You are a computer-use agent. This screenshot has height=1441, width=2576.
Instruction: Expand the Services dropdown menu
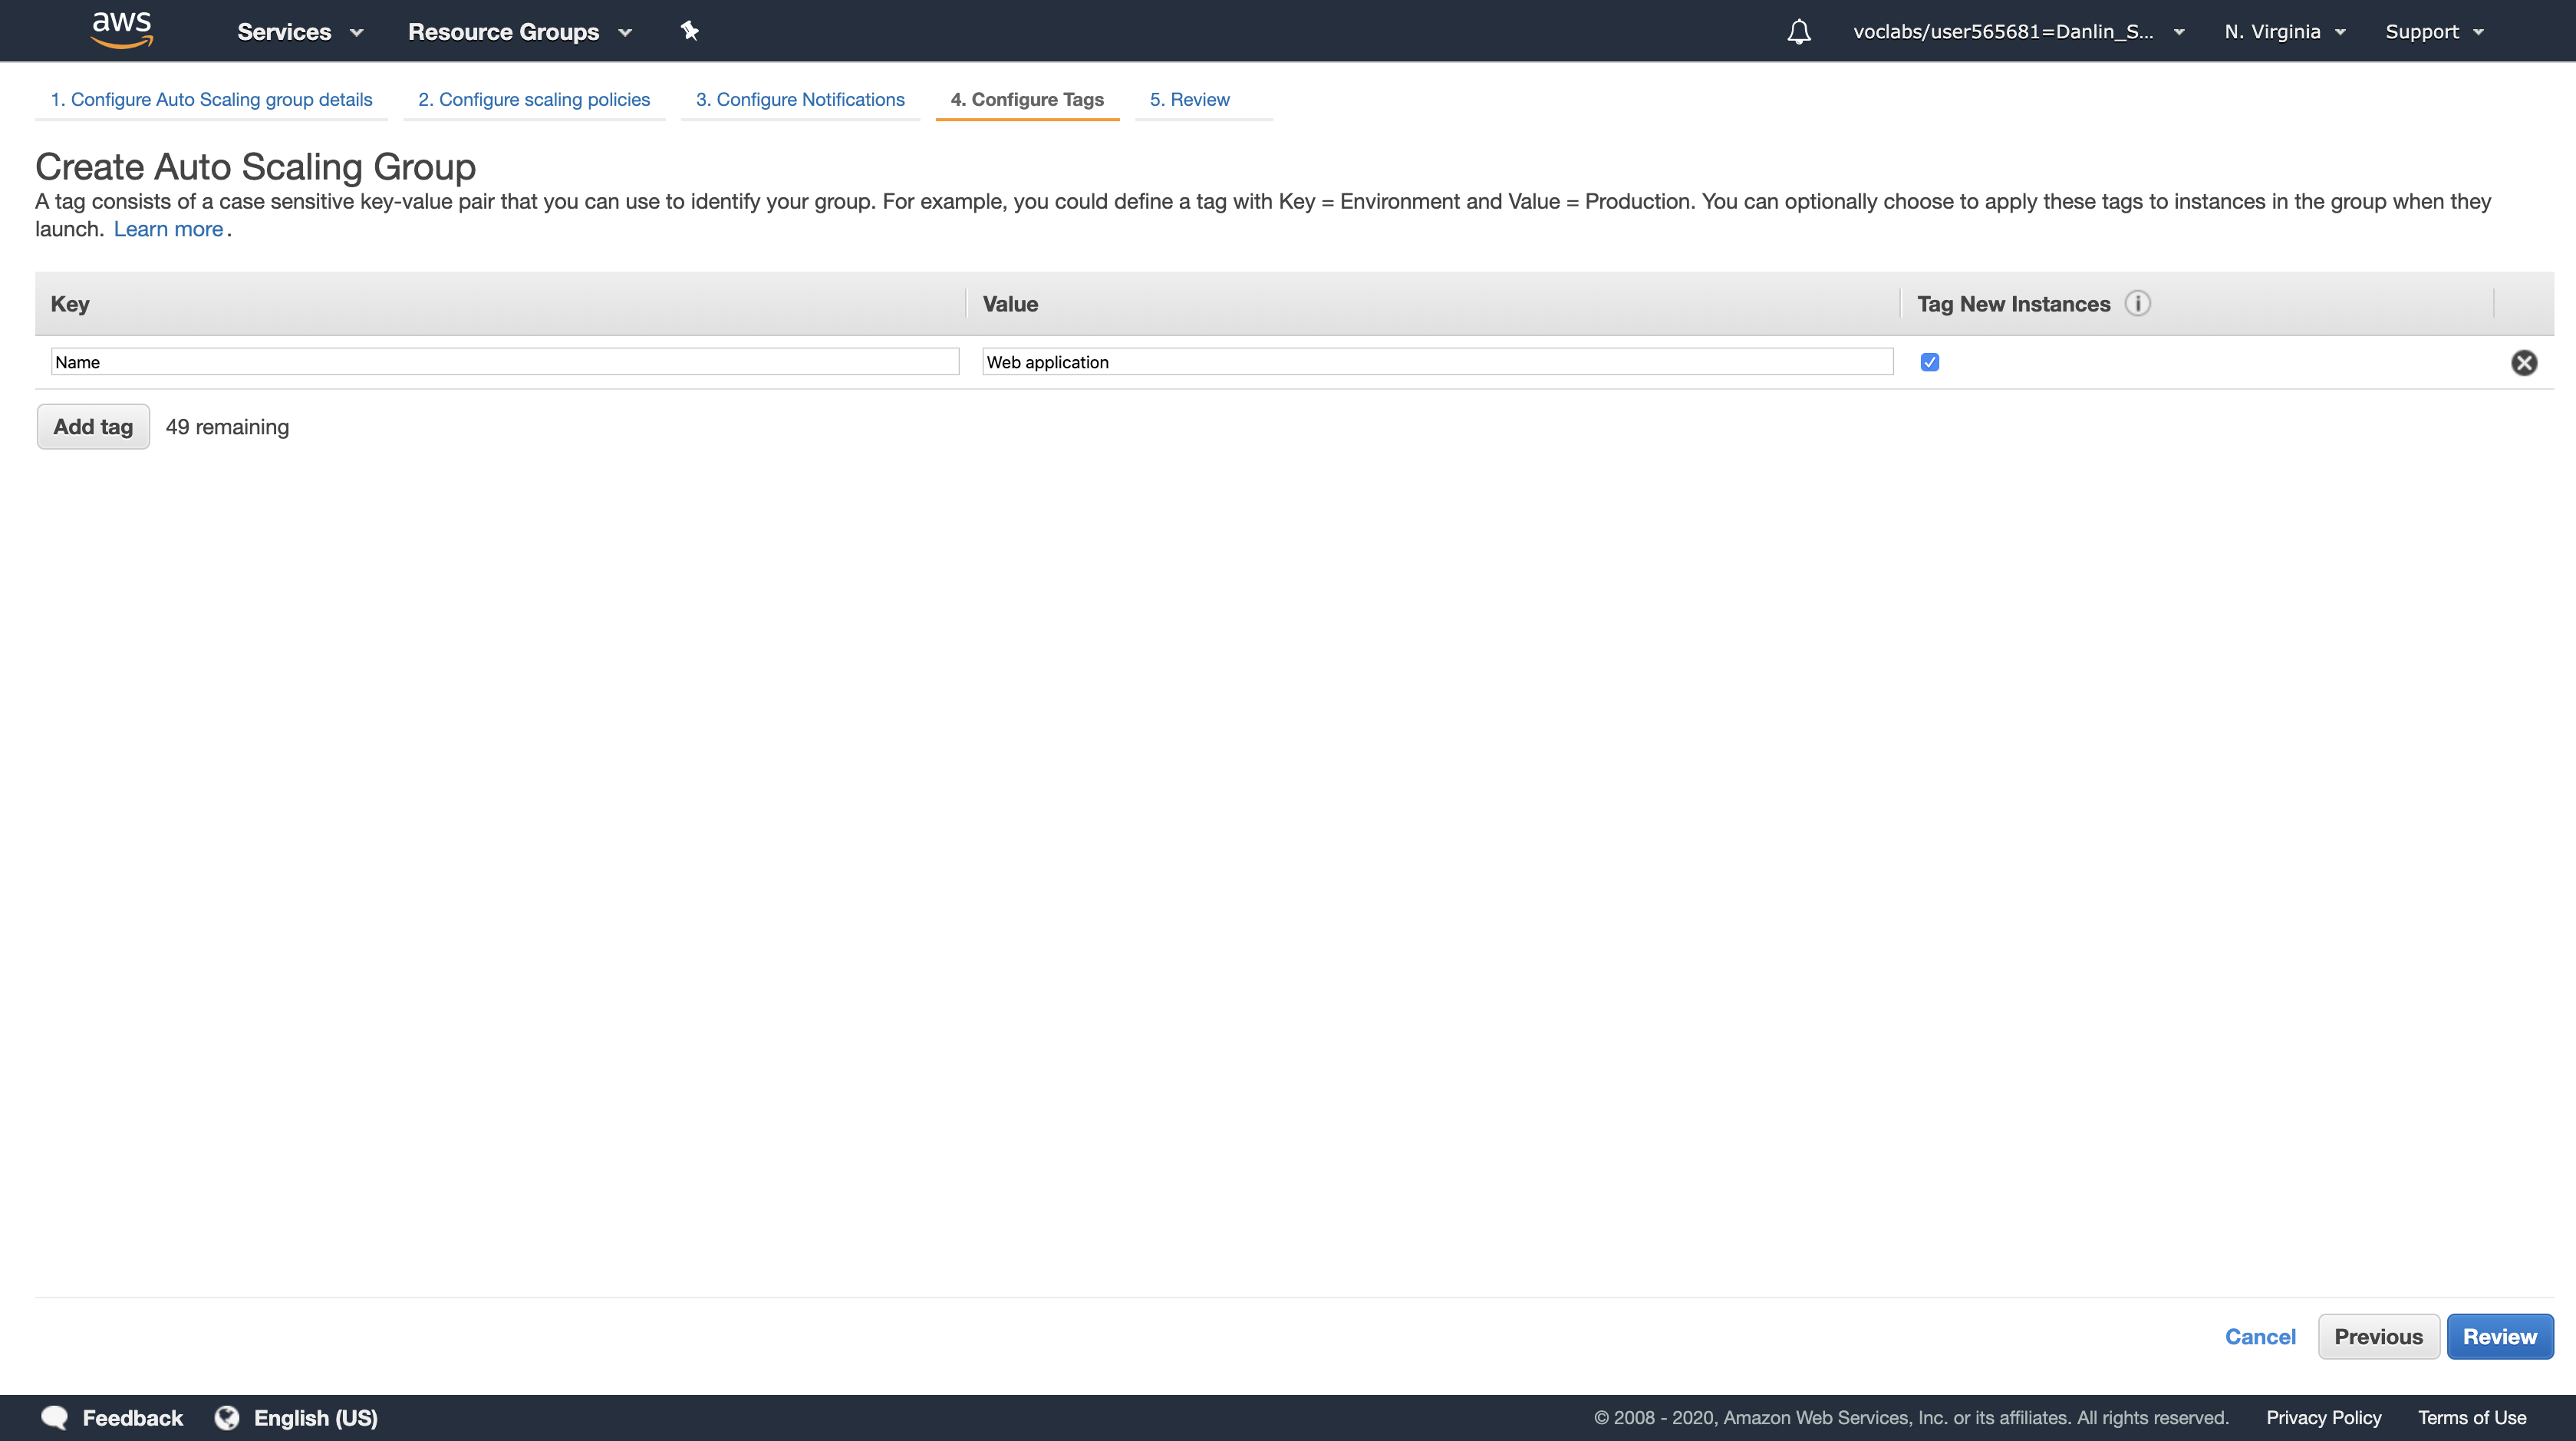pyautogui.click(x=299, y=32)
